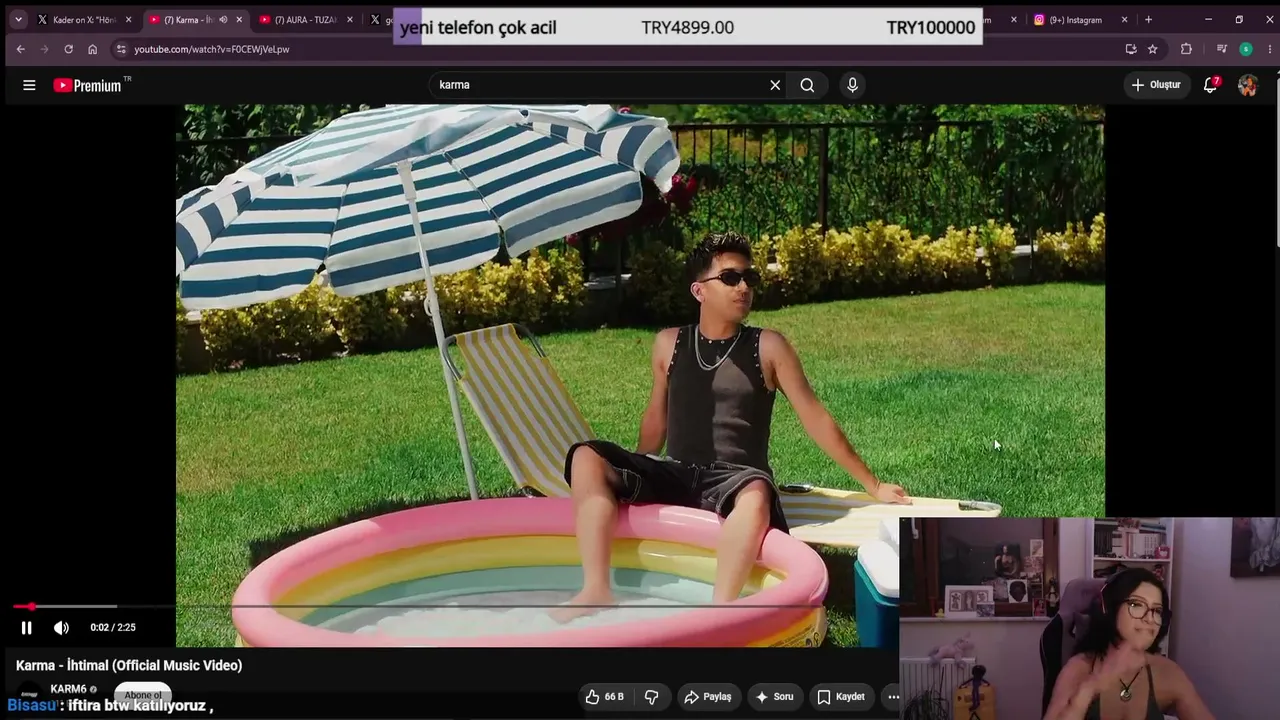
Task: Click the Karma - İhtimal video title
Action: click(129, 665)
